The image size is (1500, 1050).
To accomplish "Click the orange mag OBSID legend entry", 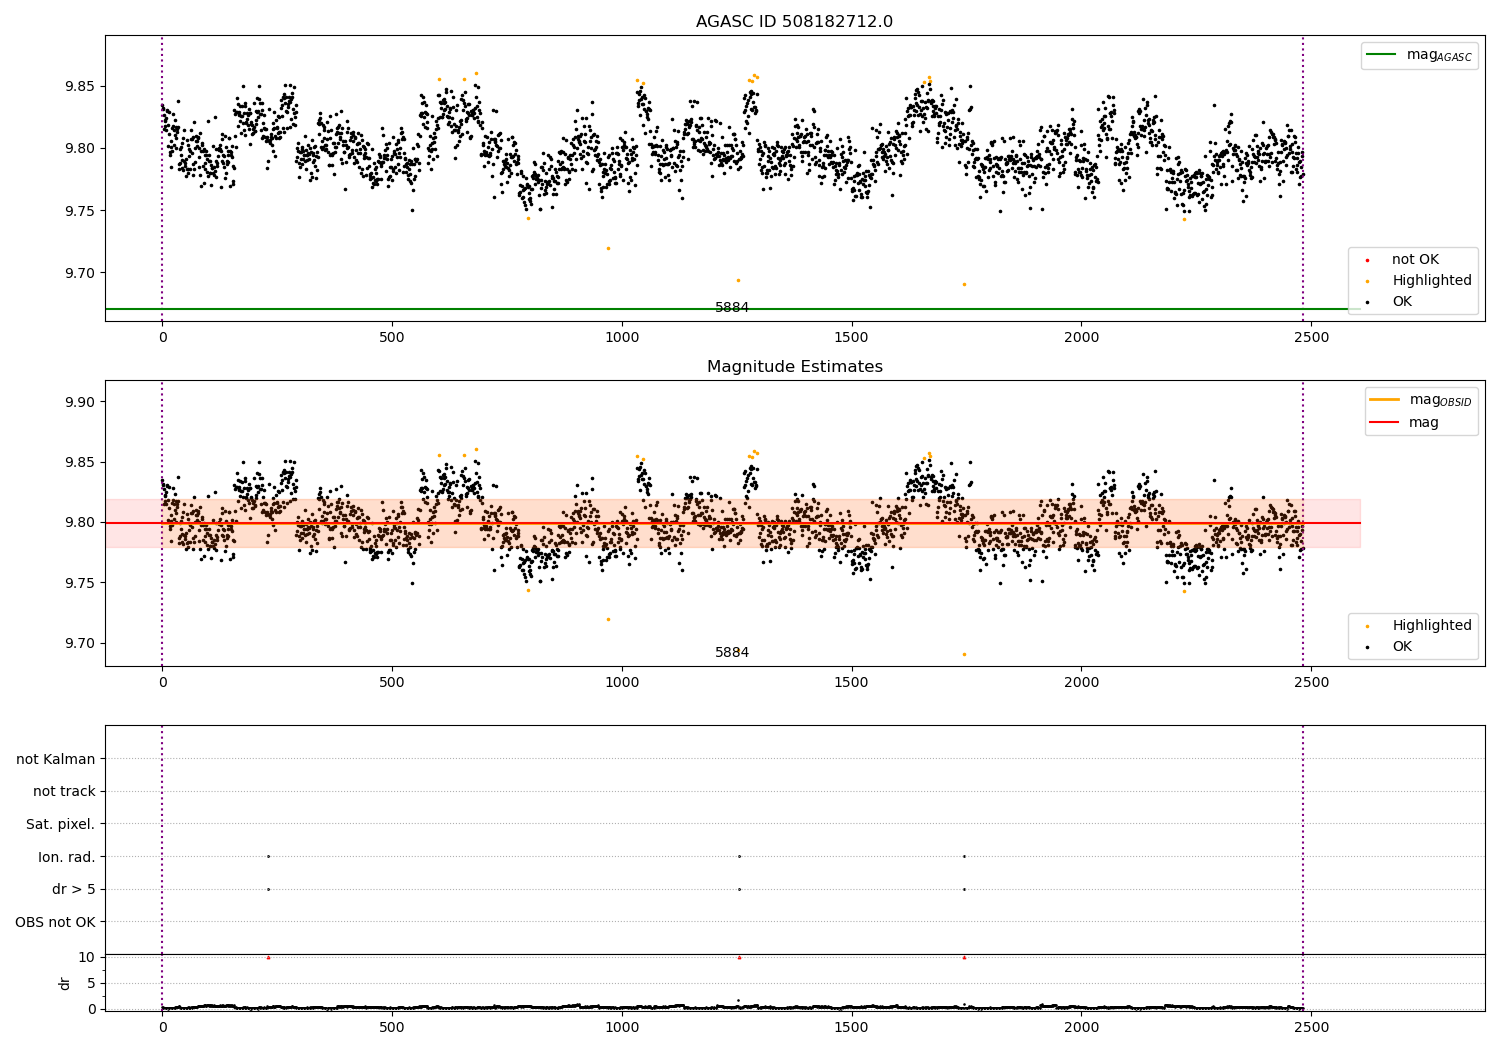I will pos(1385,400).
